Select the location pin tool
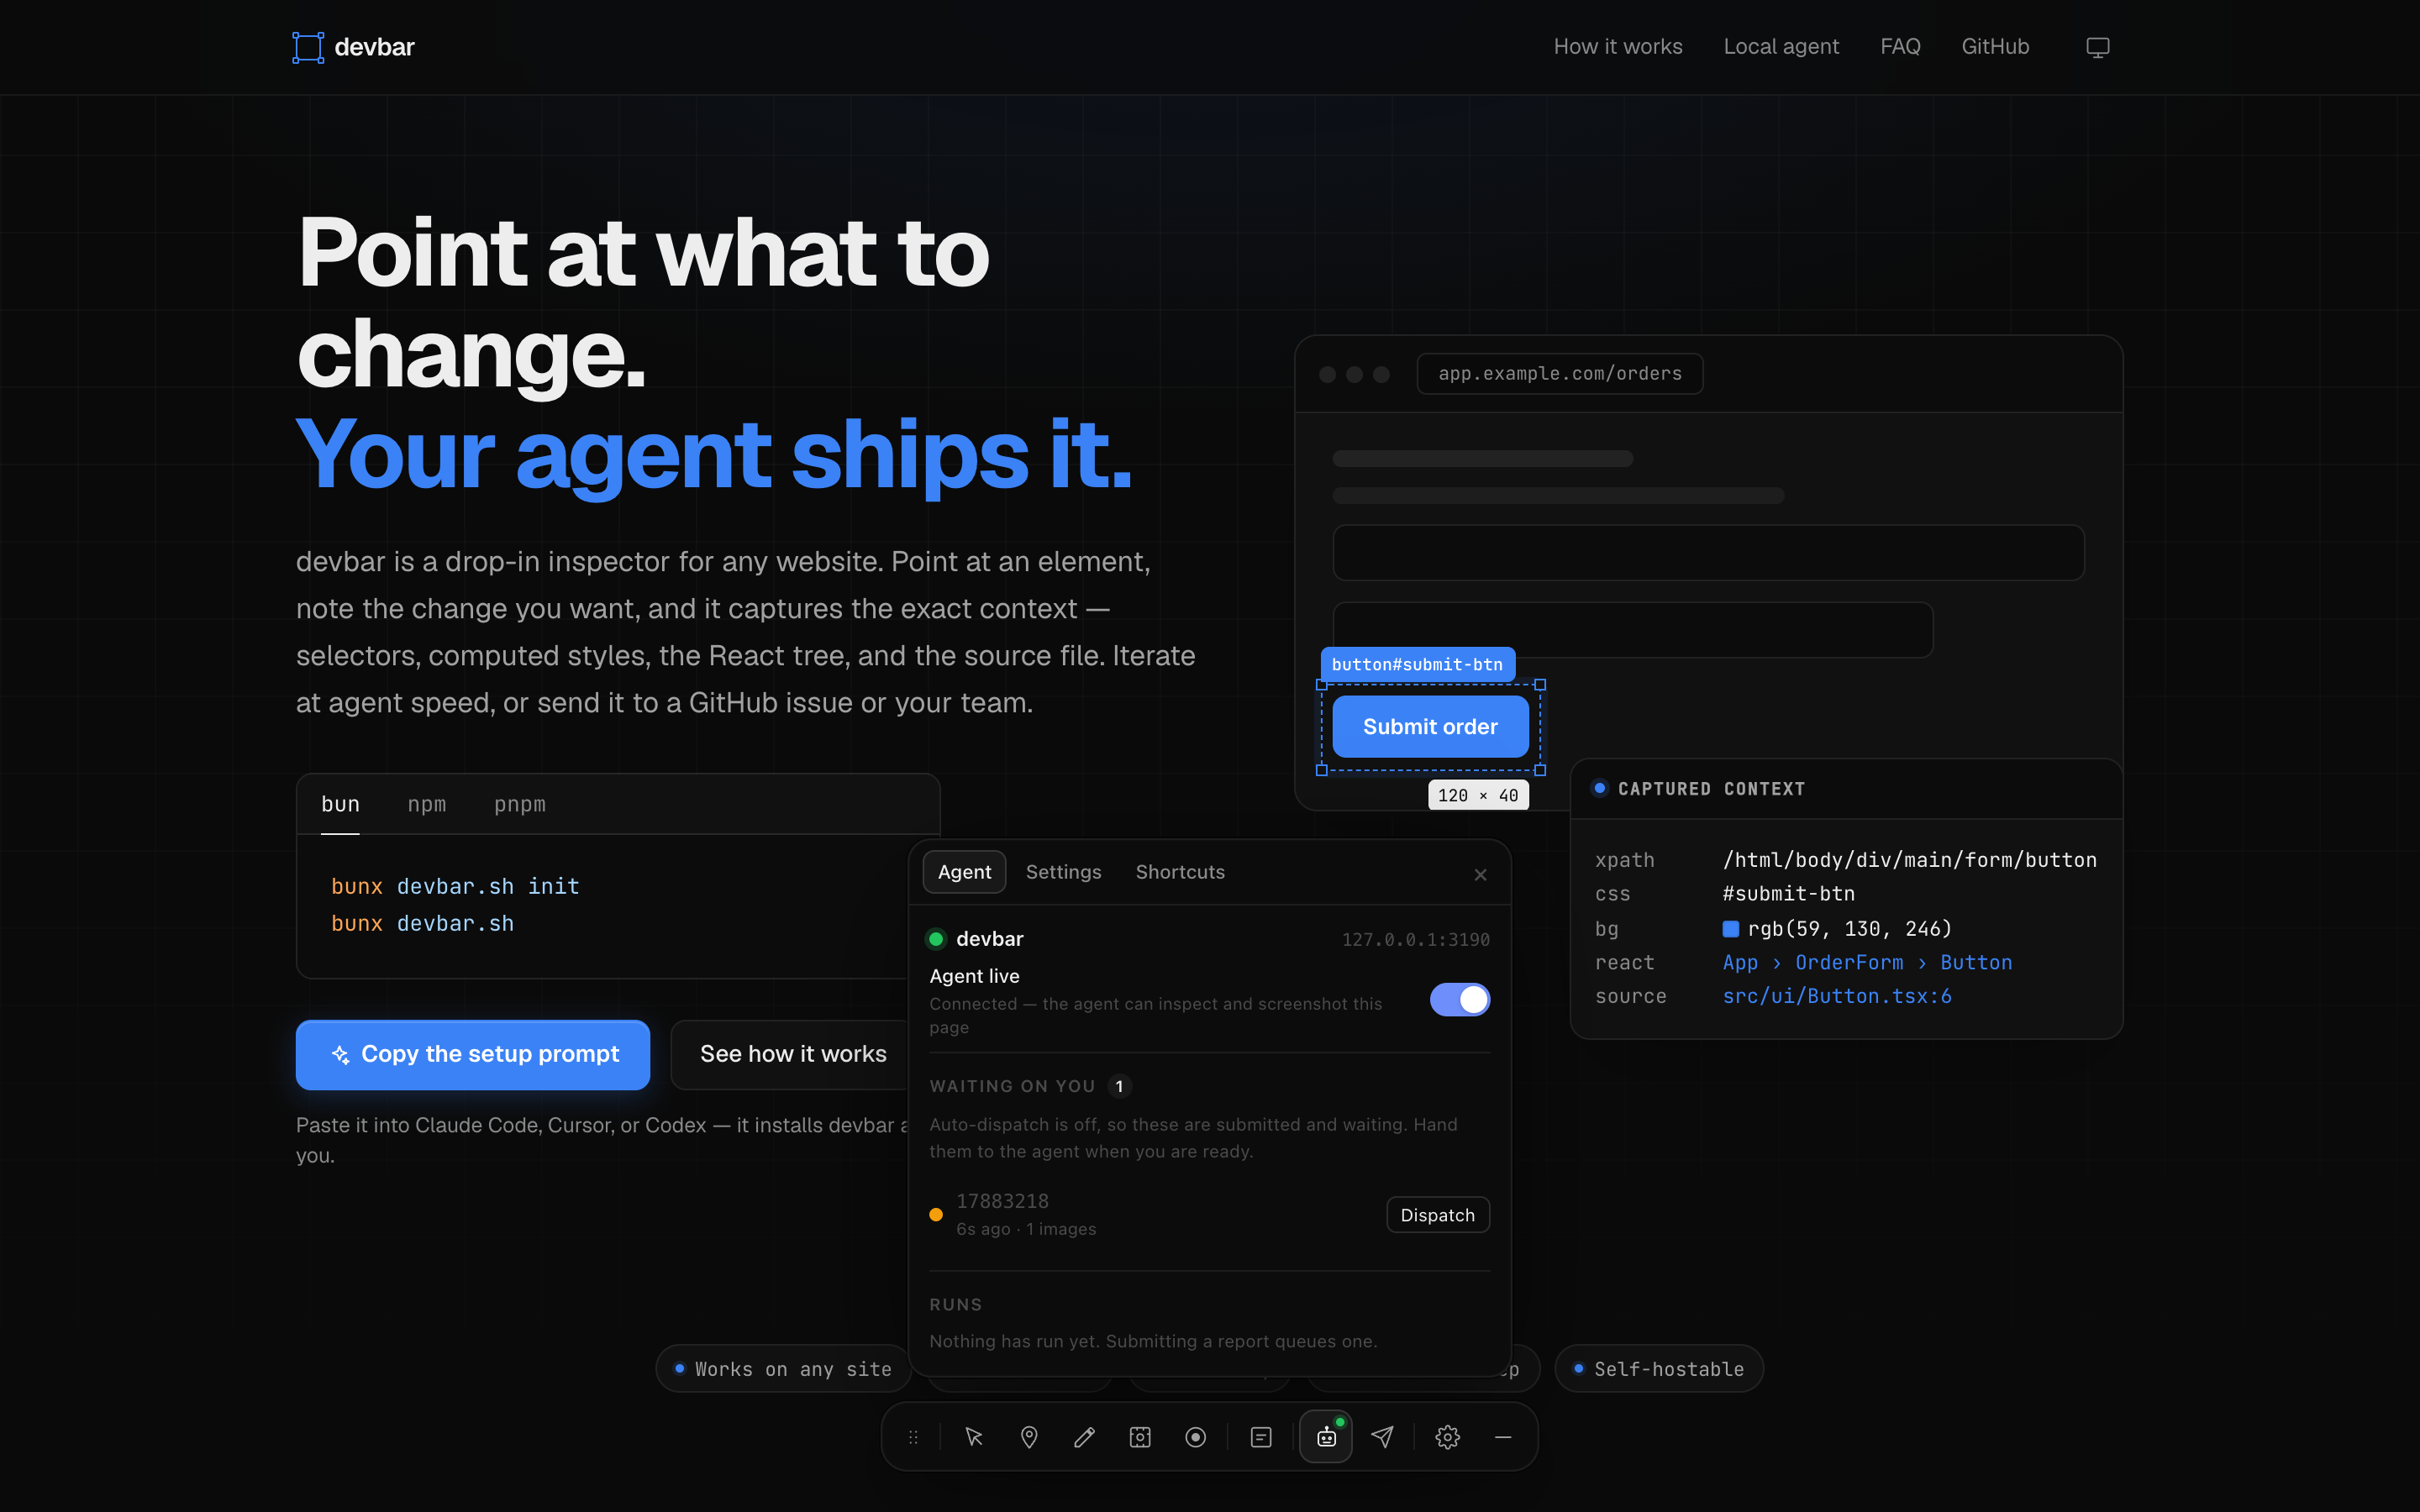The height and width of the screenshot is (1512, 2420). pos(1028,1437)
